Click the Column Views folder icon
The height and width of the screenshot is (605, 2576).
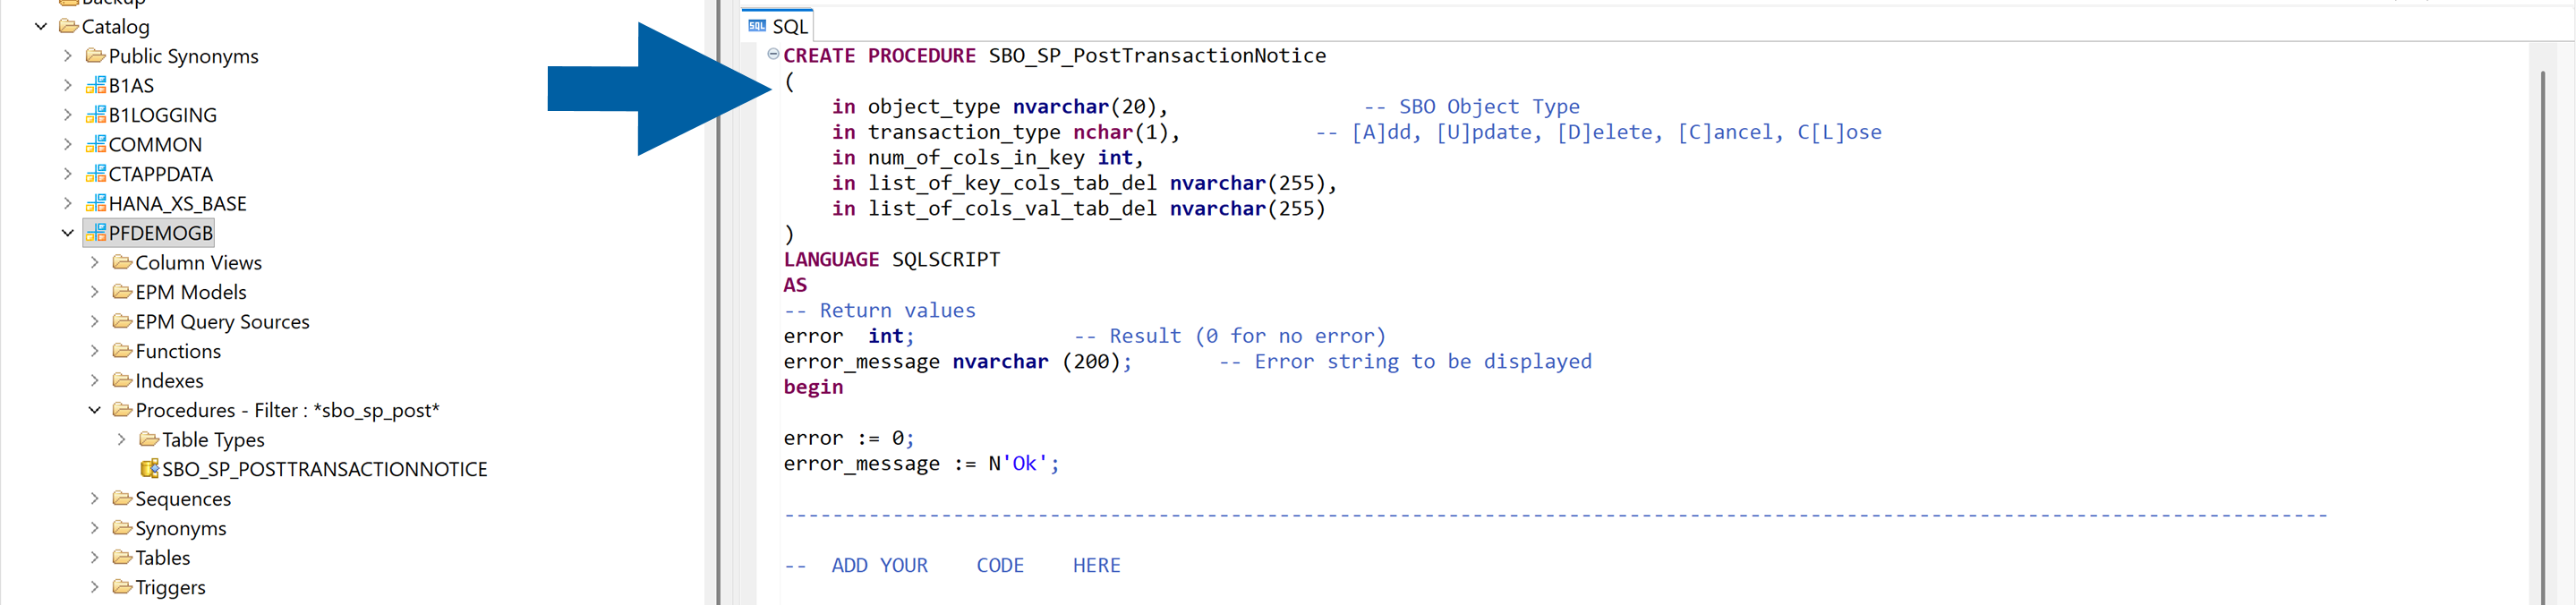click(x=121, y=262)
